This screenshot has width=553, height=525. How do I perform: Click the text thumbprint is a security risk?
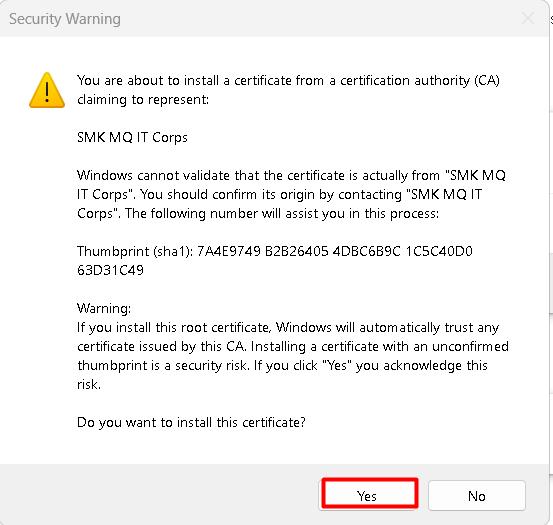pyautogui.click(x=163, y=365)
